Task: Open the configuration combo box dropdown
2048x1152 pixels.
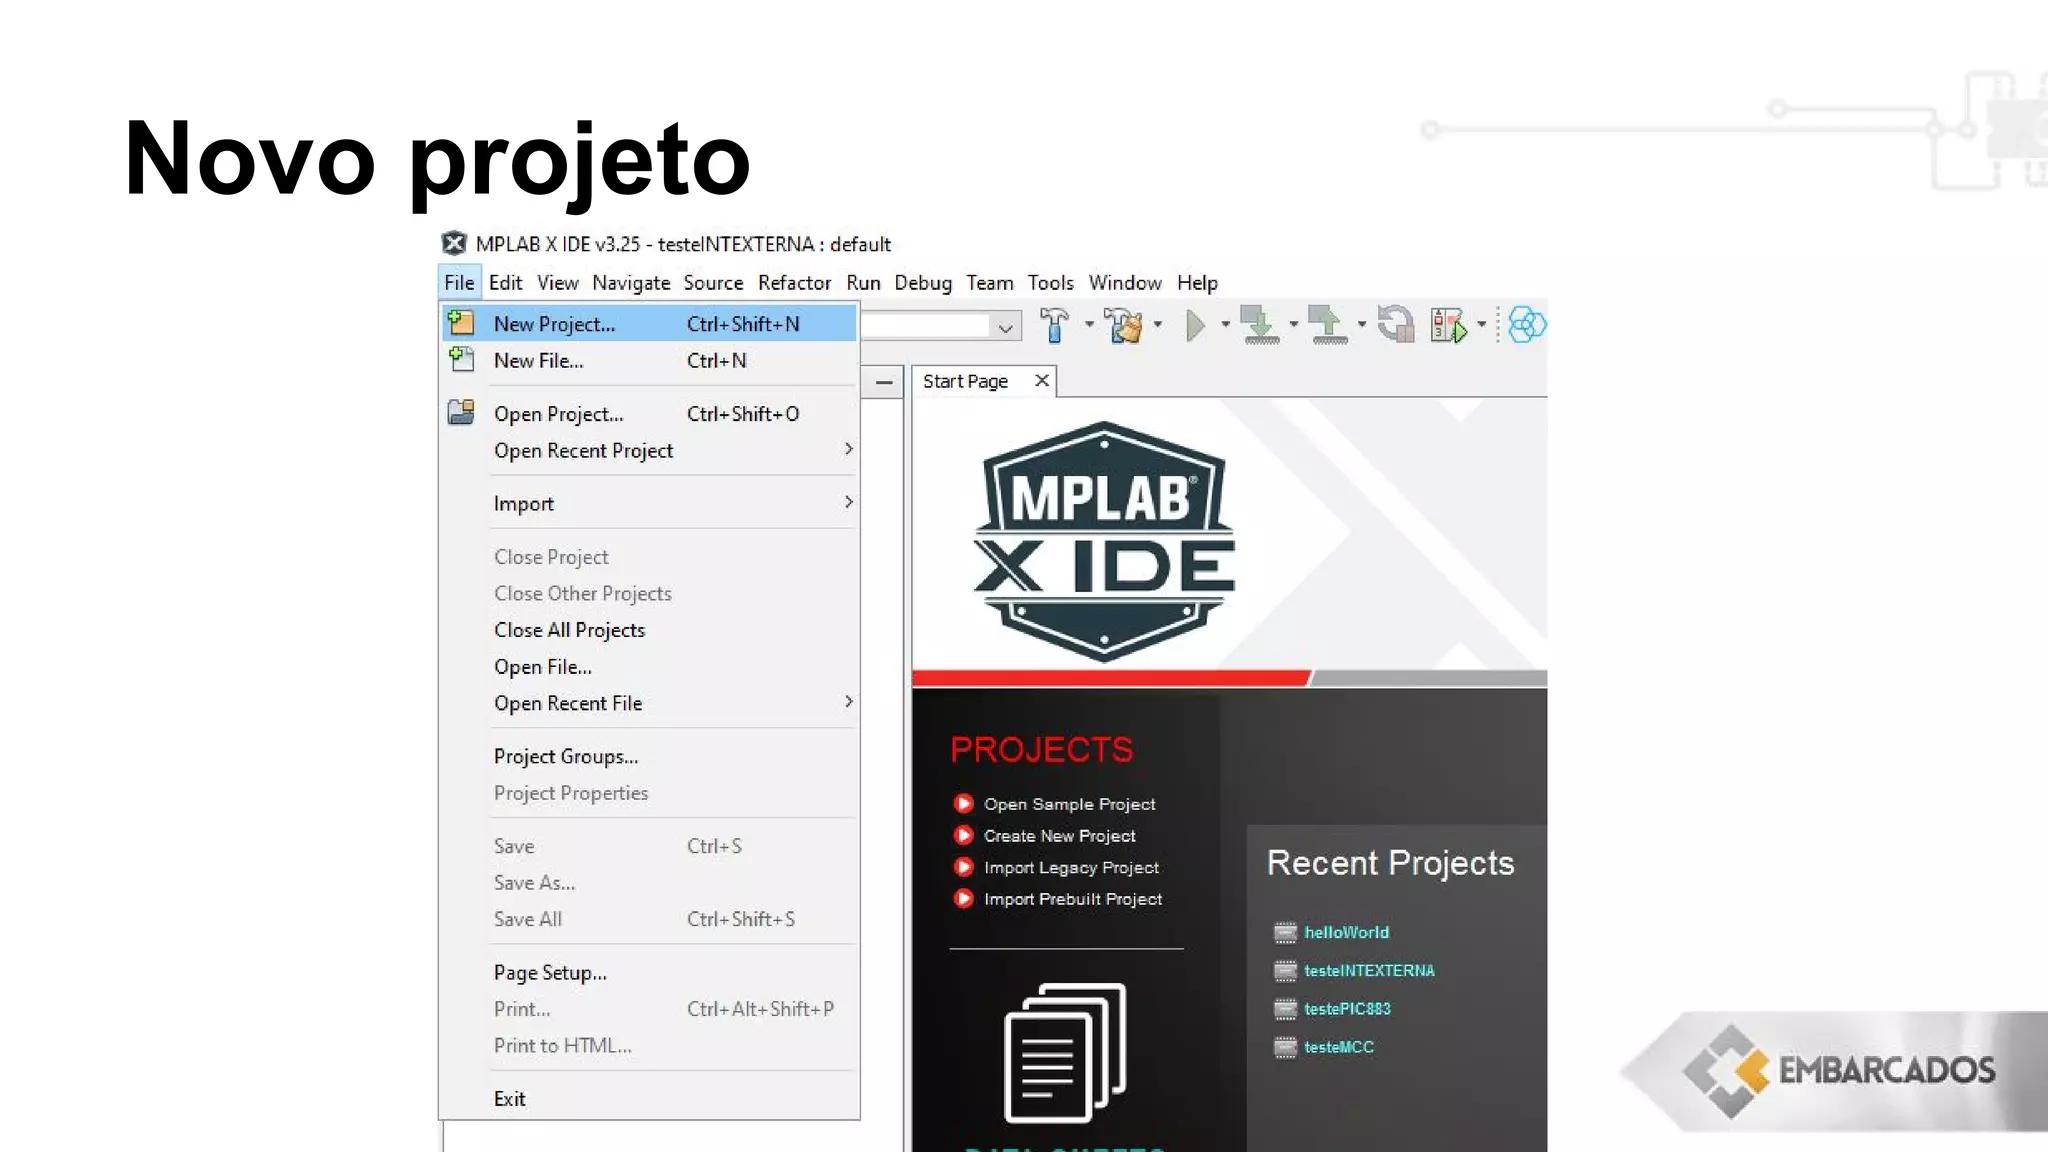Action: pyautogui.click(x=1005, y=326)
